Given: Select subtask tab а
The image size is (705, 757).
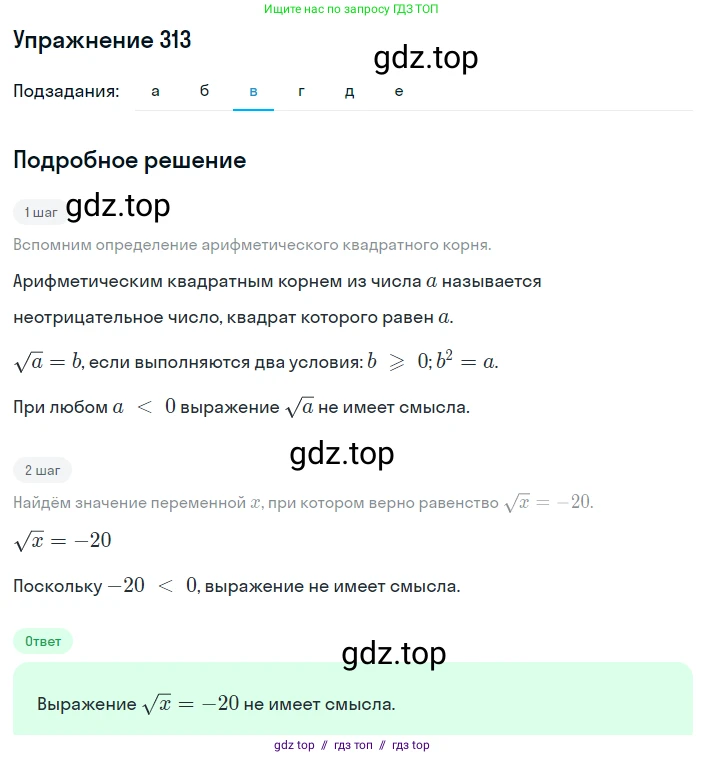Looking at the screenshot, I should pos(155,91).
